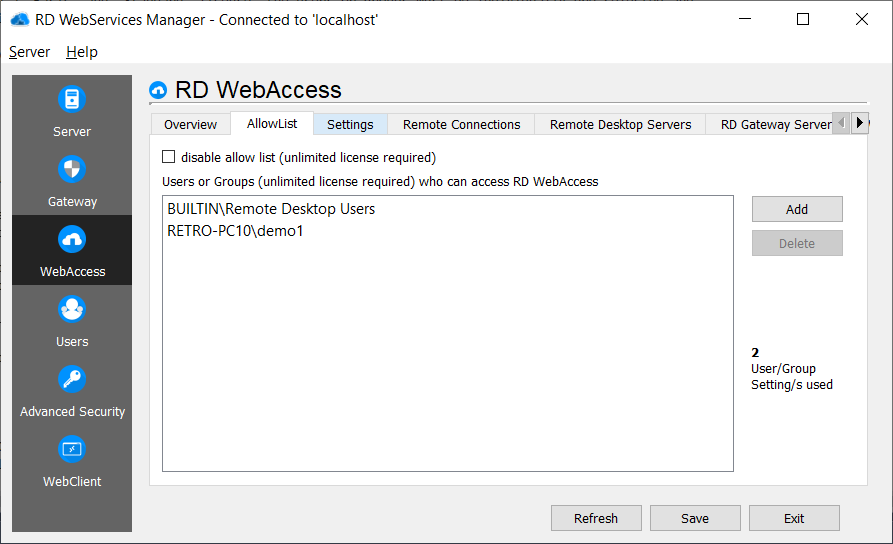Click the WebAccess cloud icon
This screenshot has width=893, height=544.
pos(72,240)
